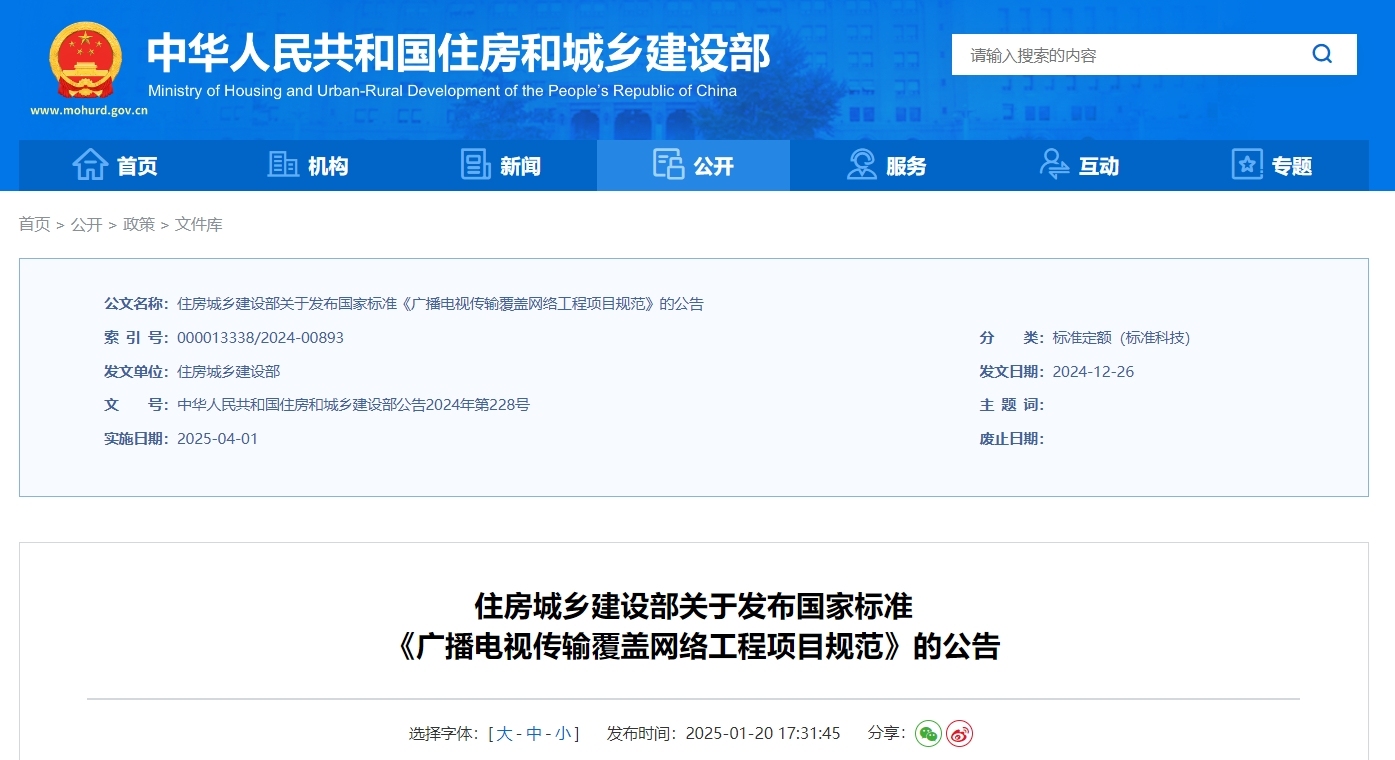Viewport: 1395px width, 760px height.
Task: Share article via Weibo icon
Action: [x=958, y=733]
